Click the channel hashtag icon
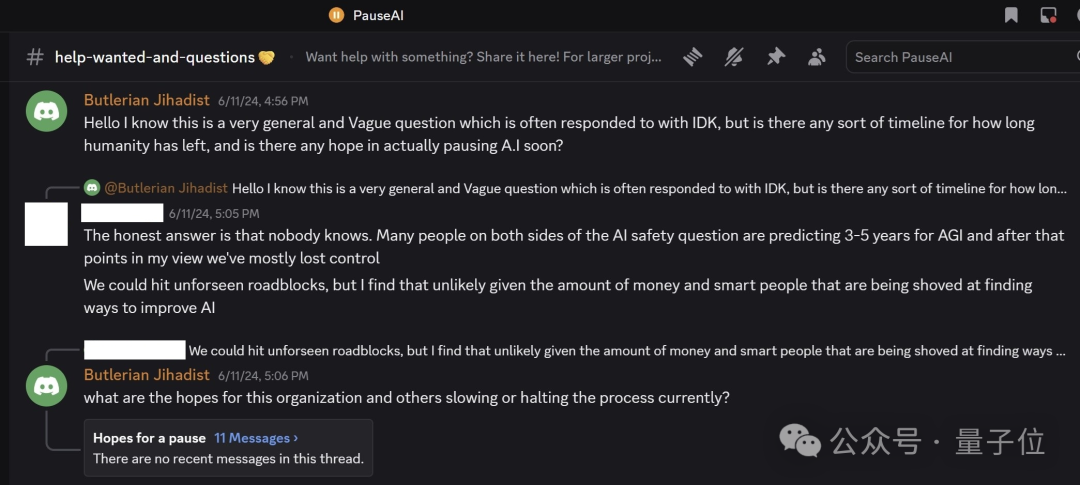This screenshot has width=1080, height=485. point(35,57)
